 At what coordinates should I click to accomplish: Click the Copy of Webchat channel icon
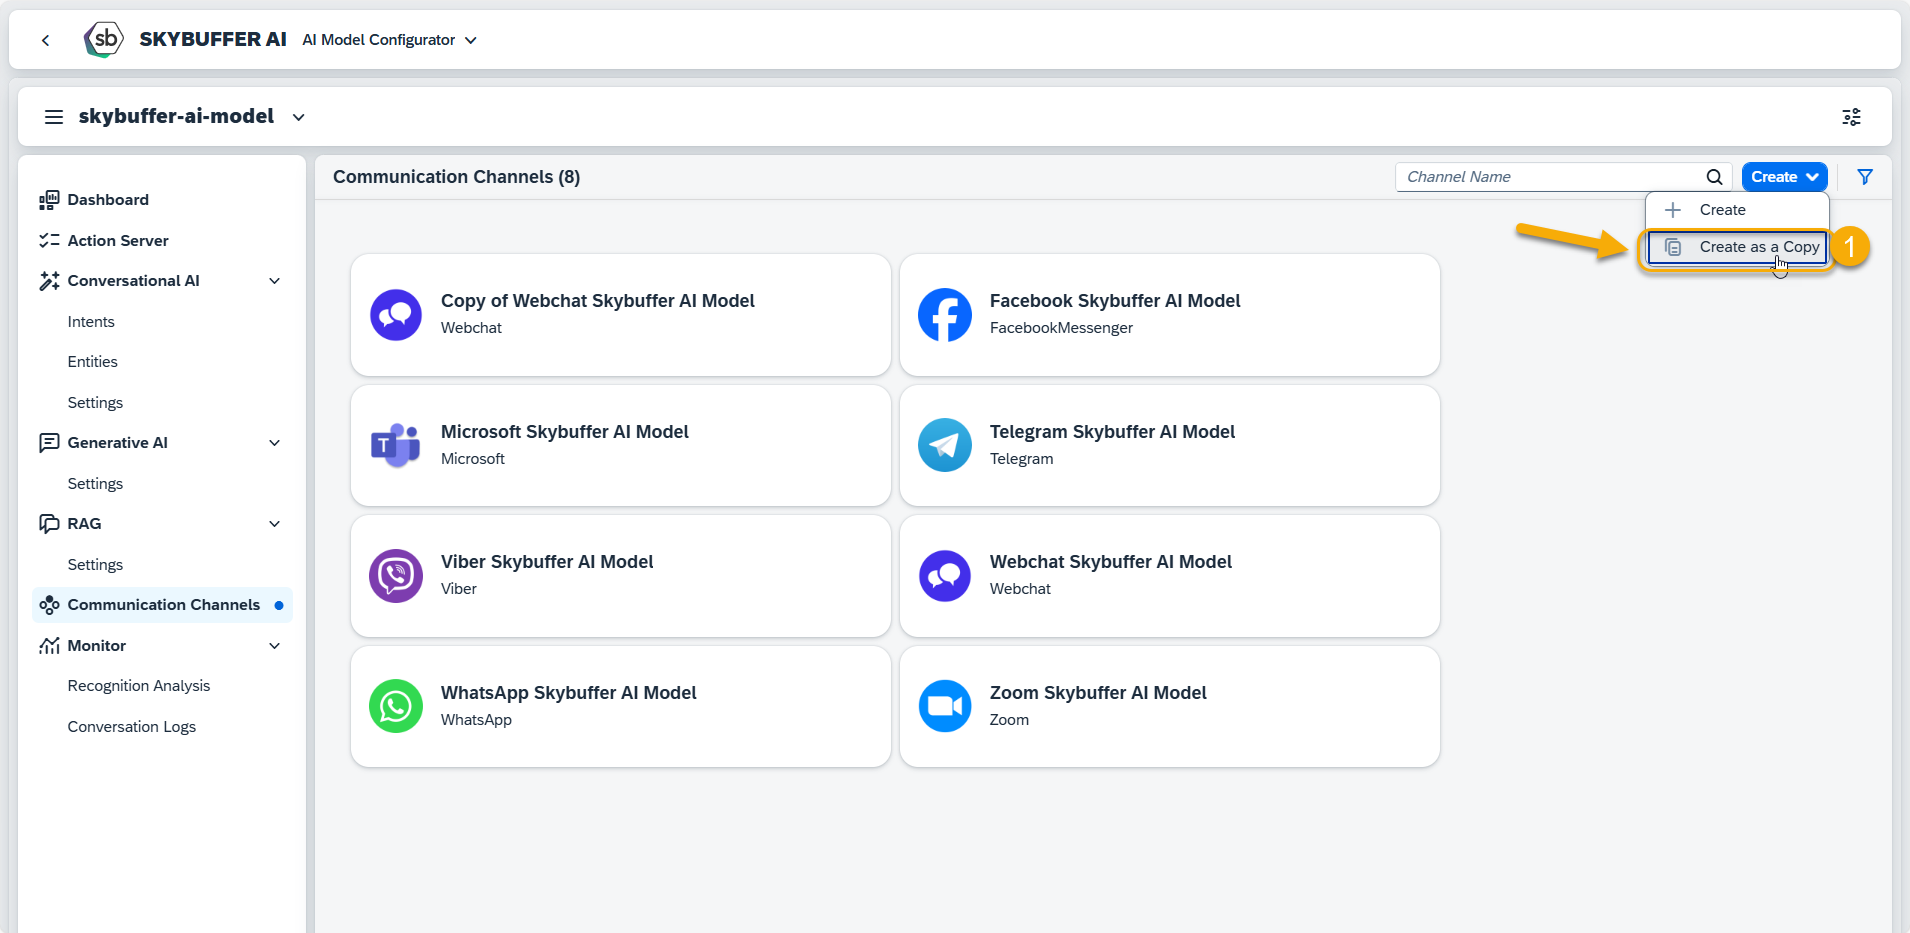[396, 315]
